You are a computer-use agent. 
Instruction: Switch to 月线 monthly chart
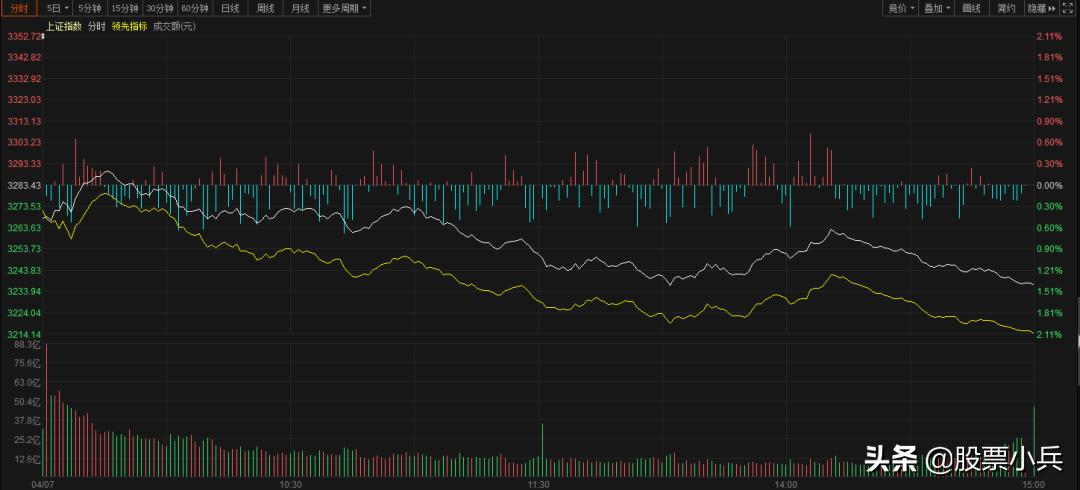[300, 8]
